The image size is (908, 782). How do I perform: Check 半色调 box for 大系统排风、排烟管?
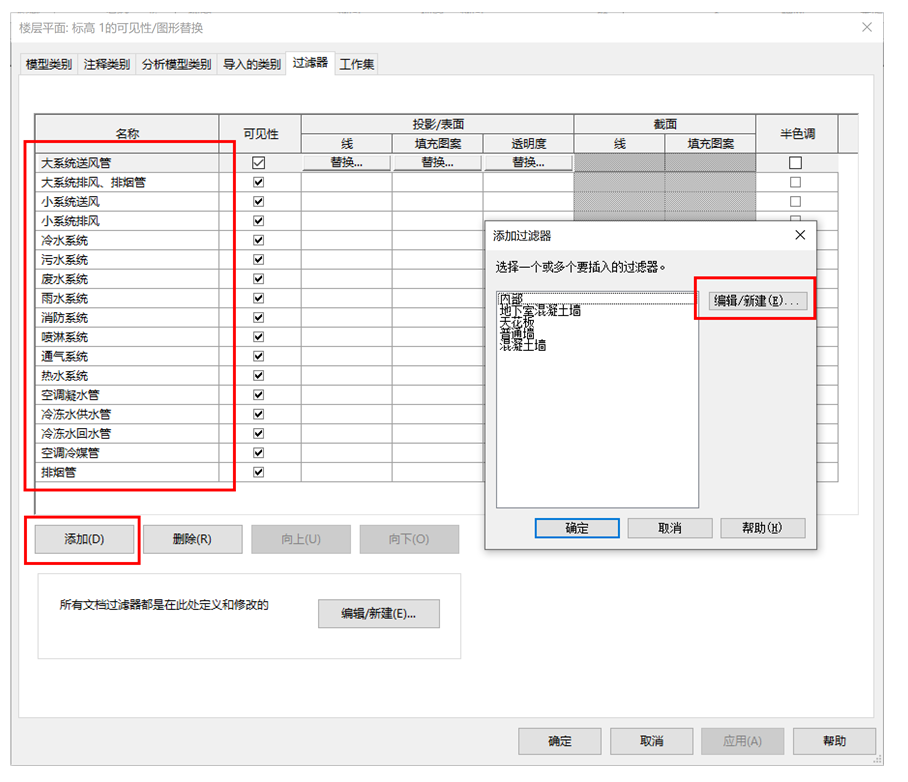(796, 182)
